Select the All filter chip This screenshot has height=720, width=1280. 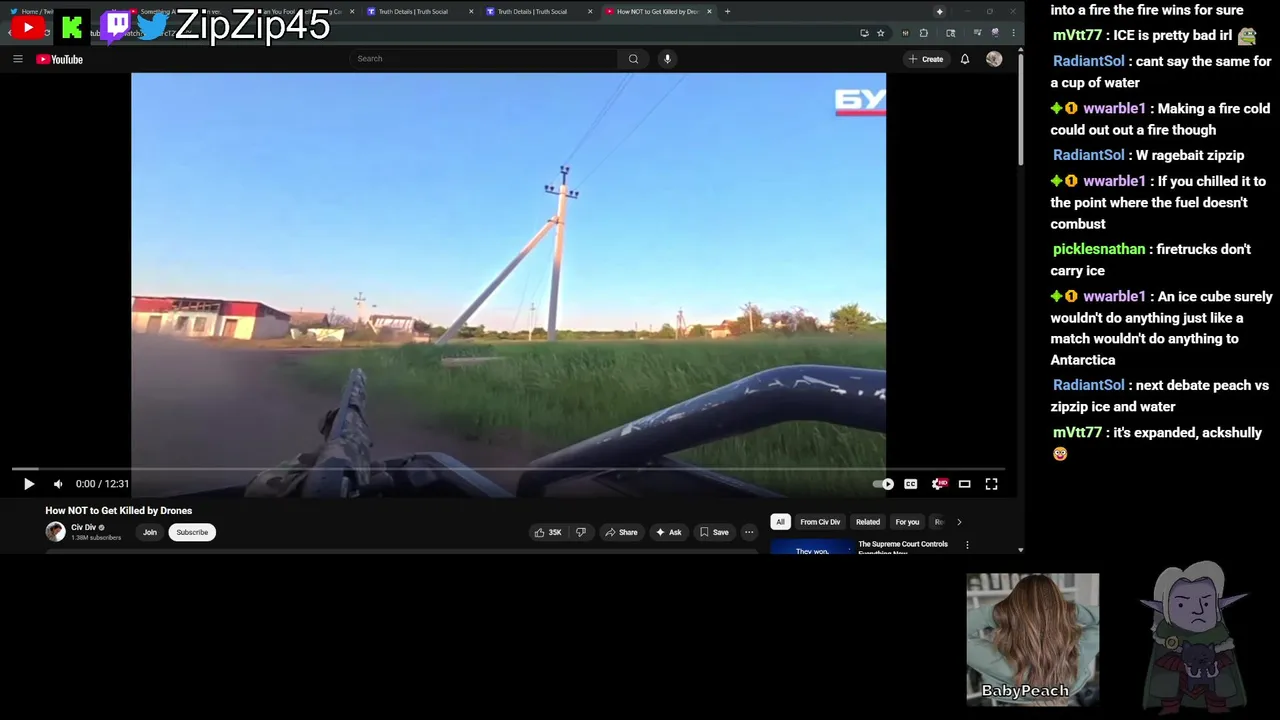coord(780,522)
